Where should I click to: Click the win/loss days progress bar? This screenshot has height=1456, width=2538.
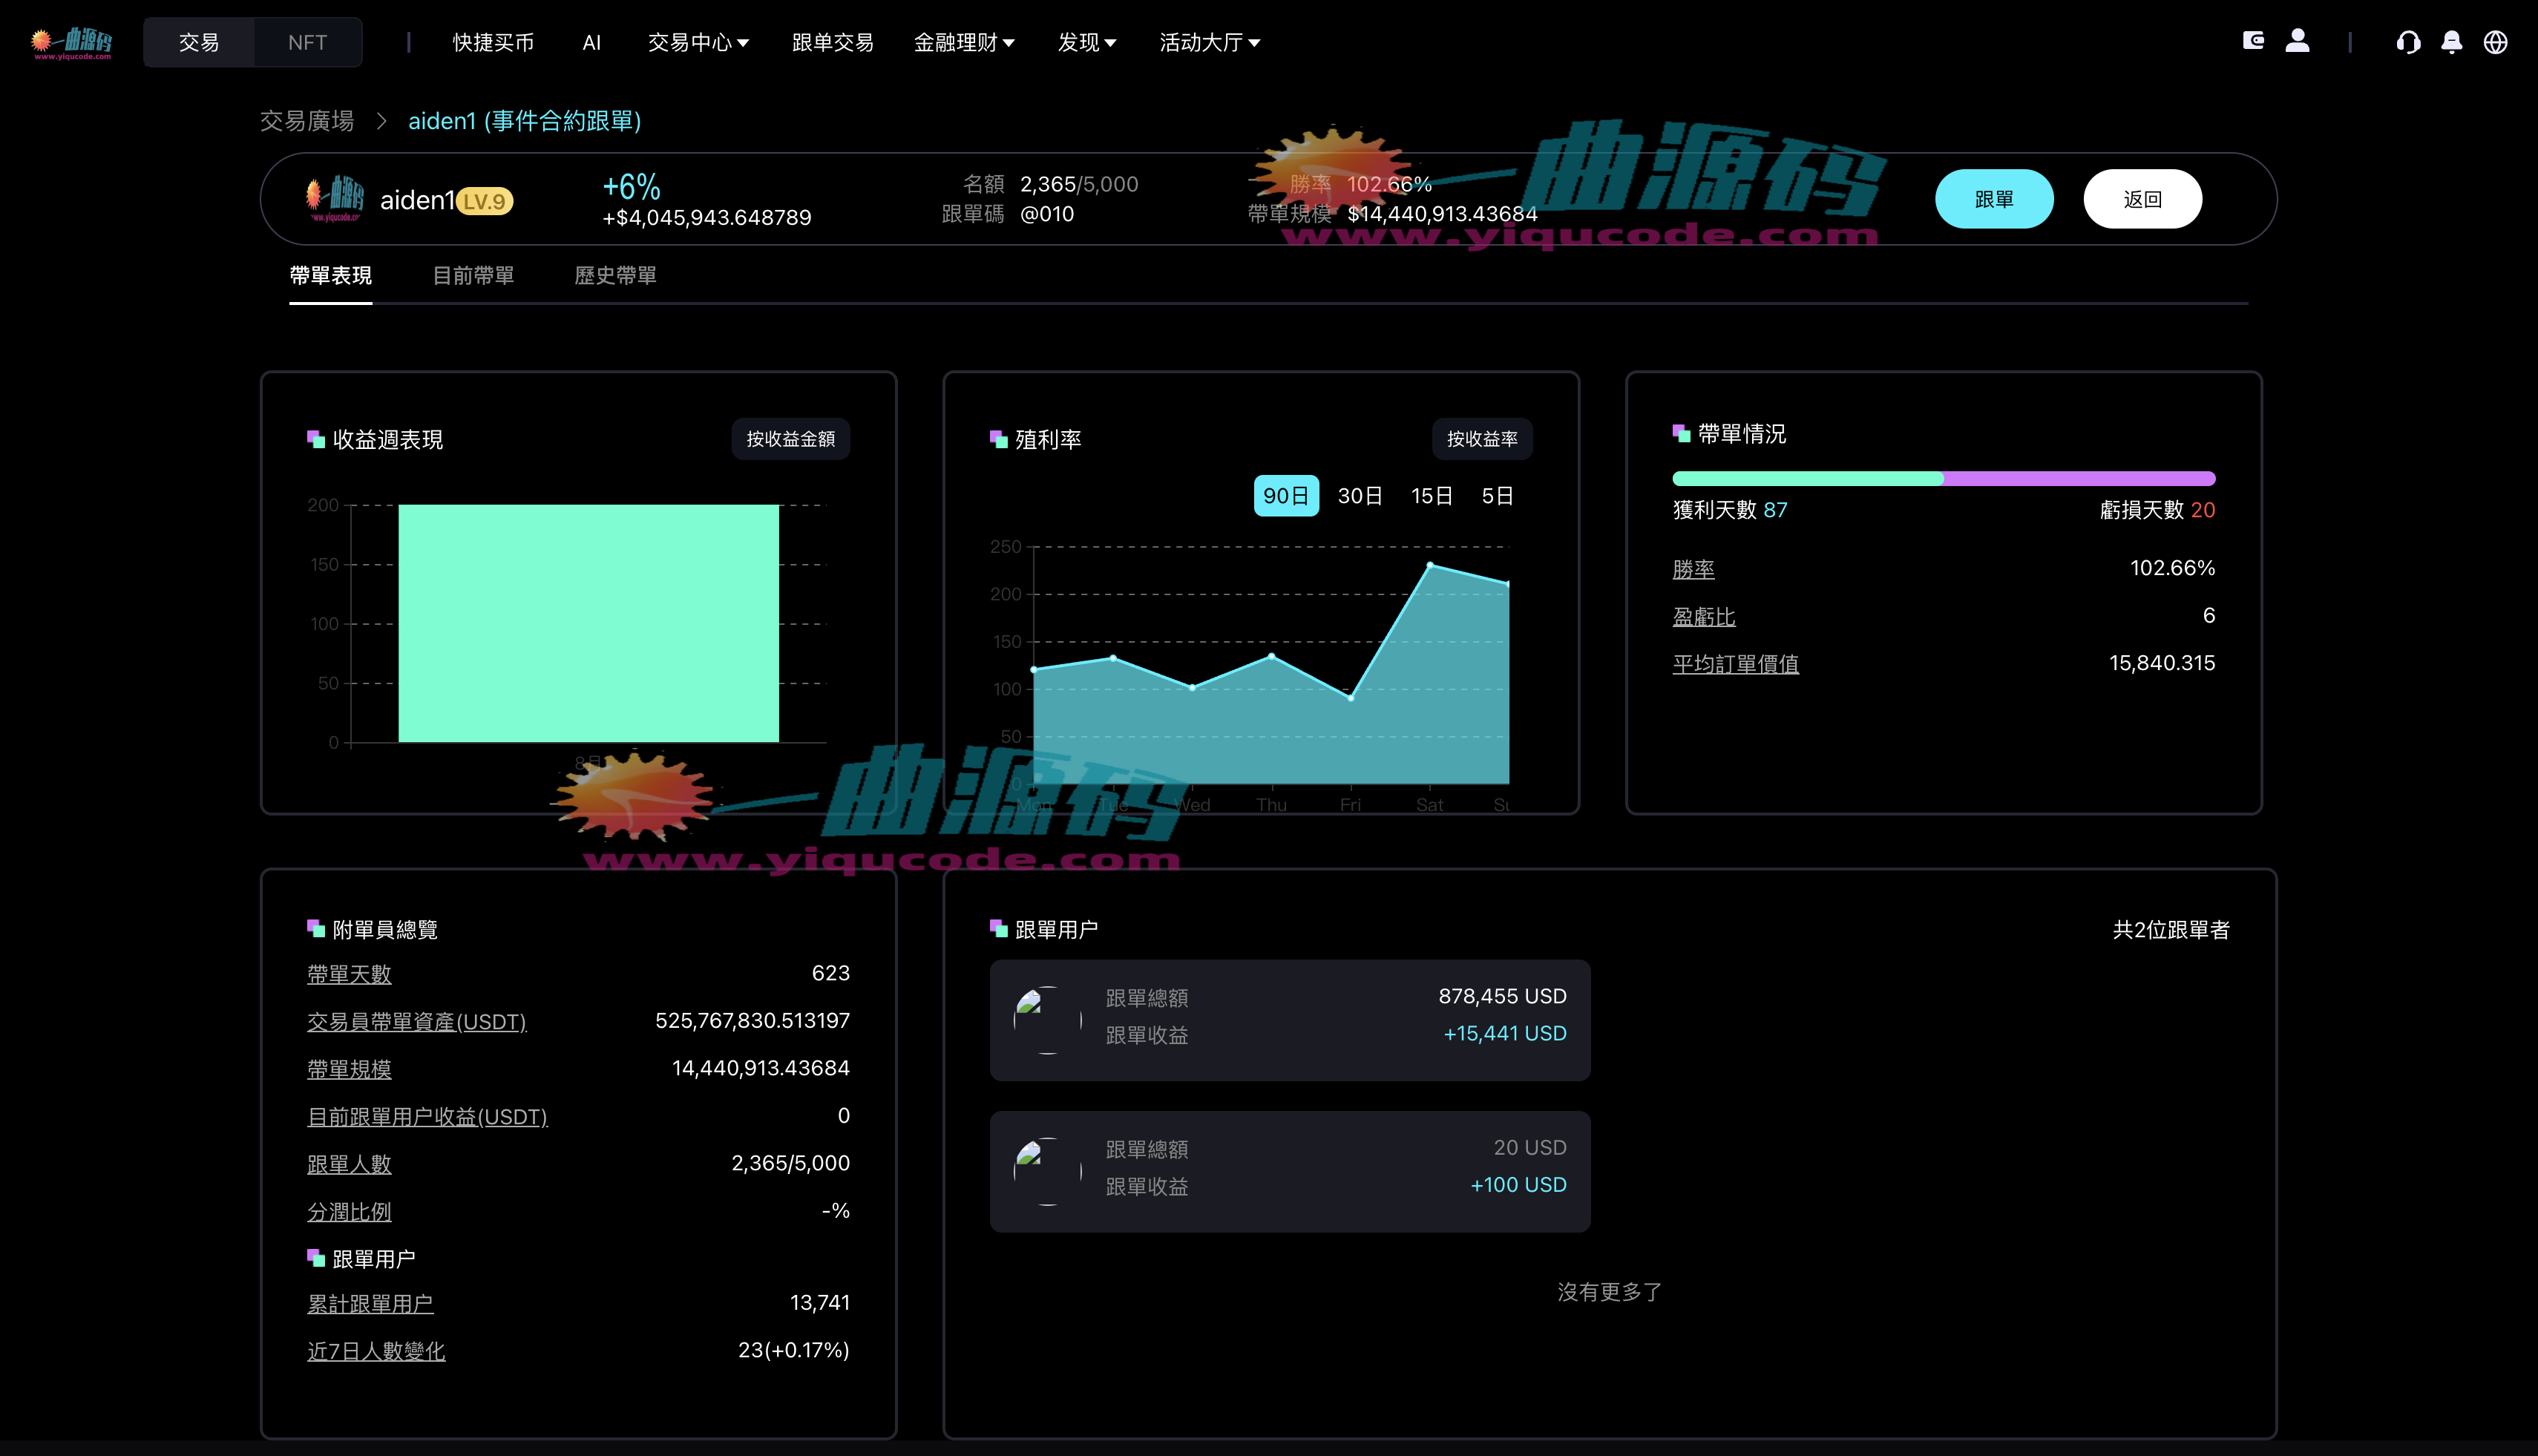point(1943,478)
